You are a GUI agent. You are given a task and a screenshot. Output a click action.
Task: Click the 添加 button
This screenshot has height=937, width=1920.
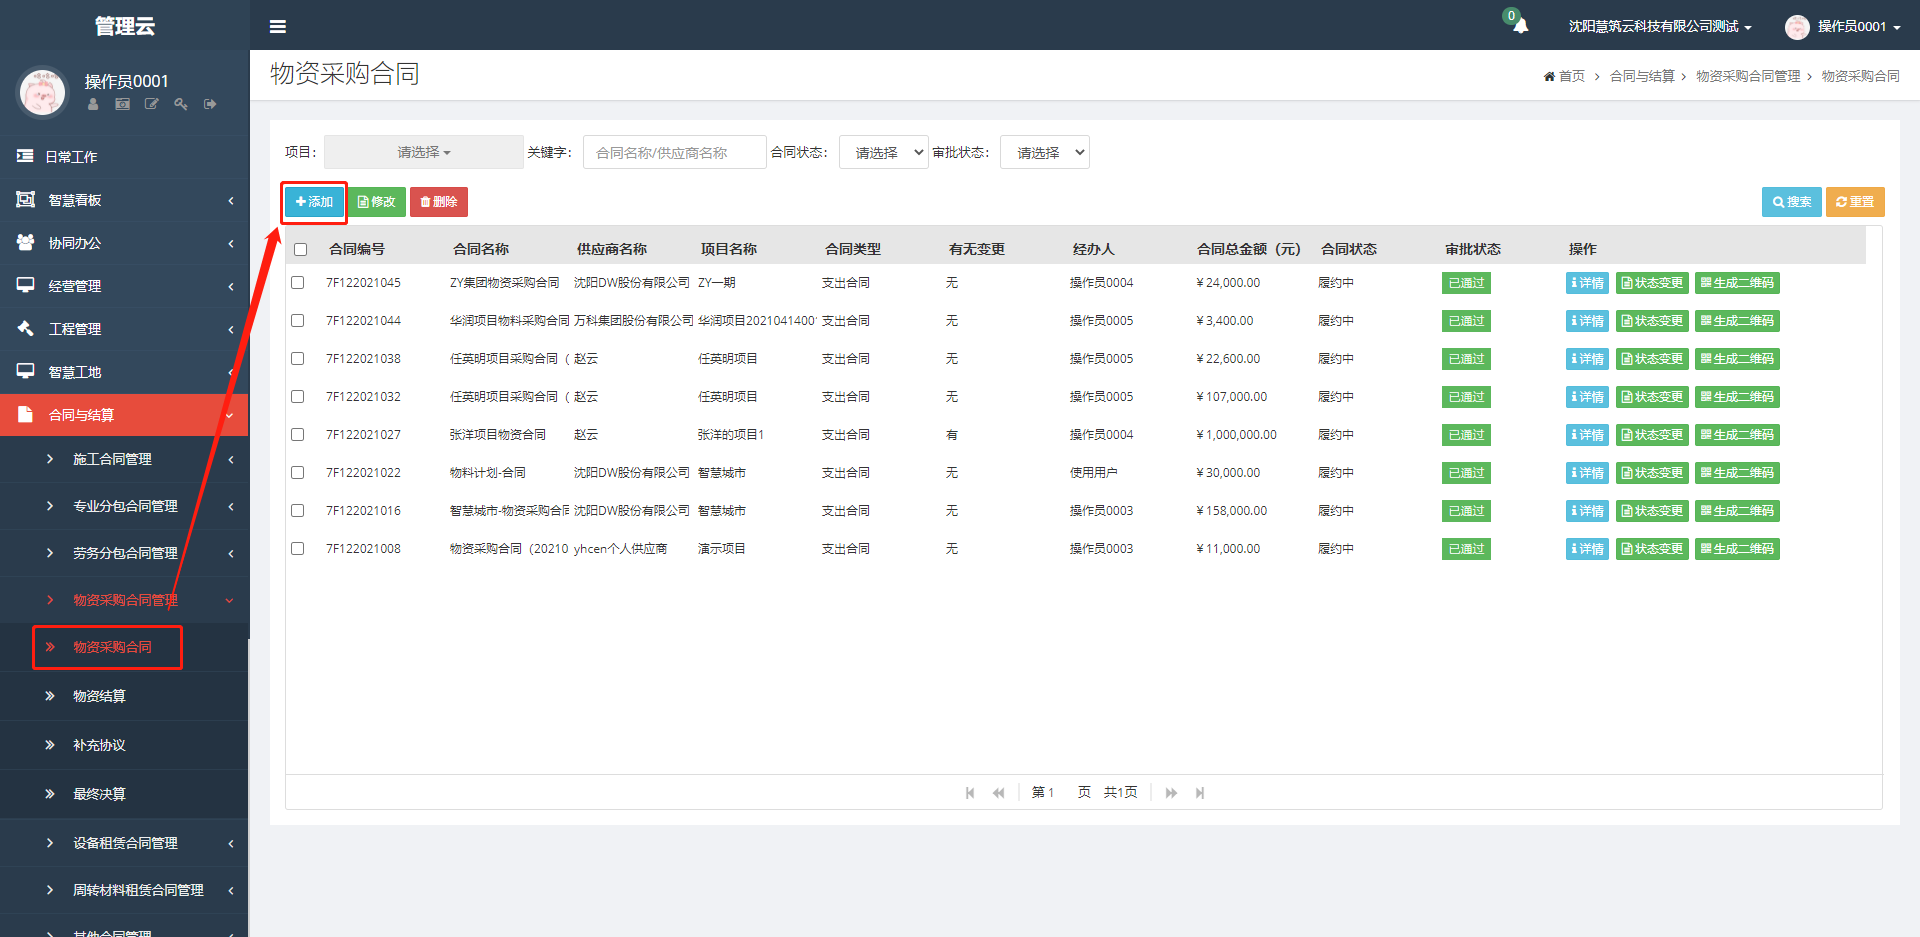tap(314, 202)
